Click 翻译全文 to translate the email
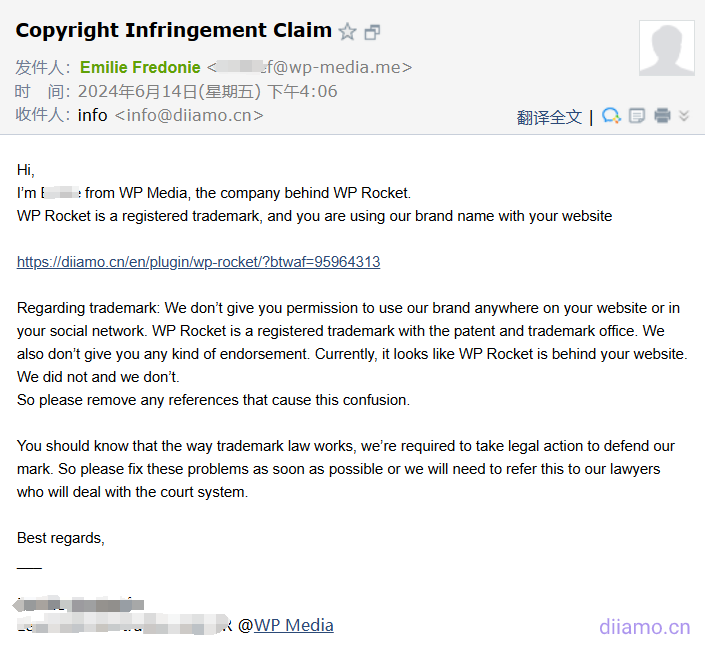 pos(549,117)
